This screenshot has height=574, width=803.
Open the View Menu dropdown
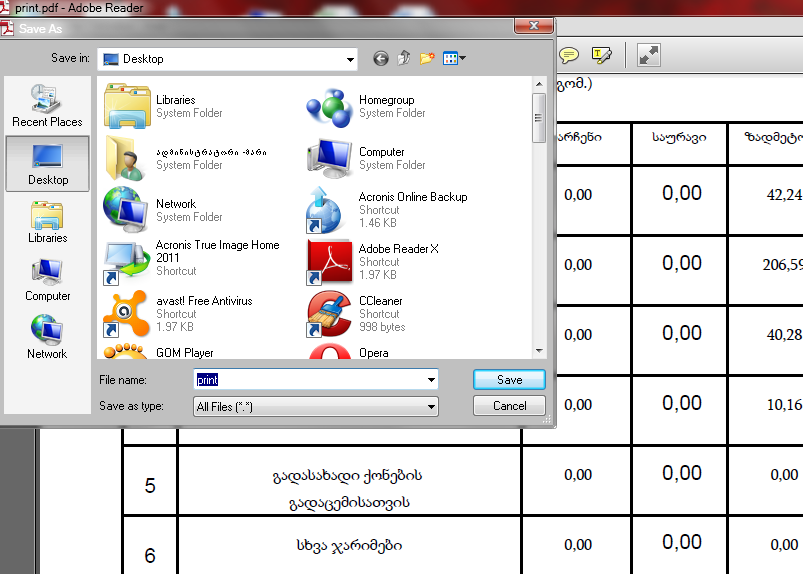(455, 59)
